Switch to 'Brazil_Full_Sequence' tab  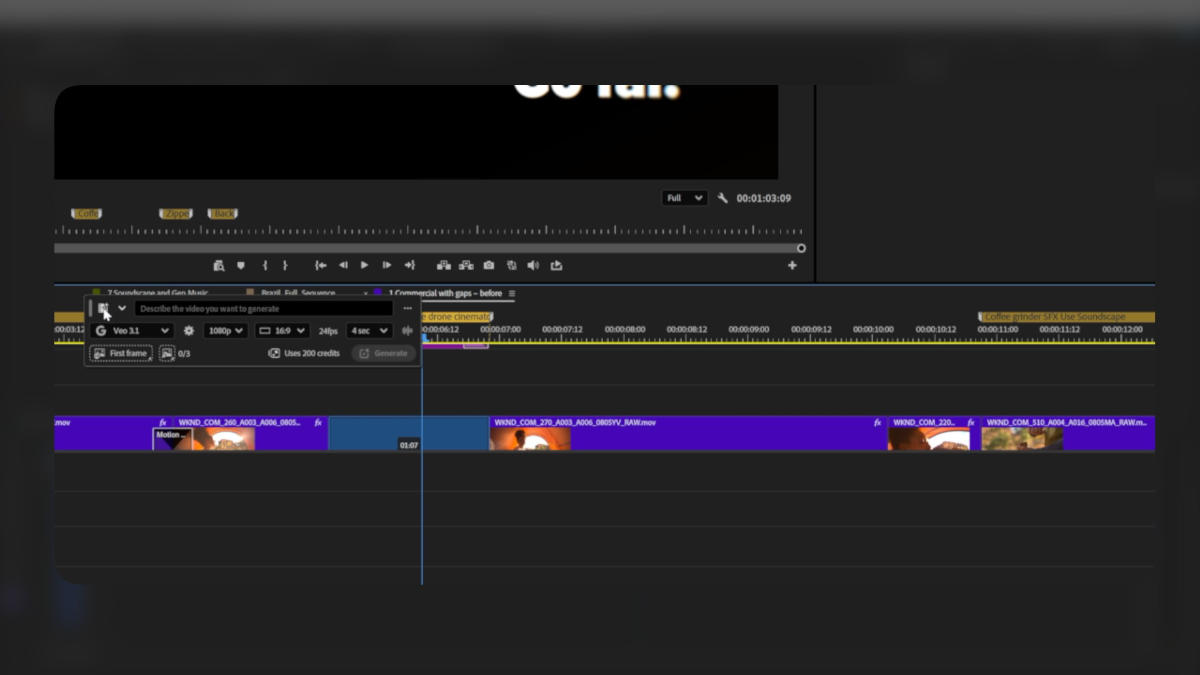coord(297,293)
